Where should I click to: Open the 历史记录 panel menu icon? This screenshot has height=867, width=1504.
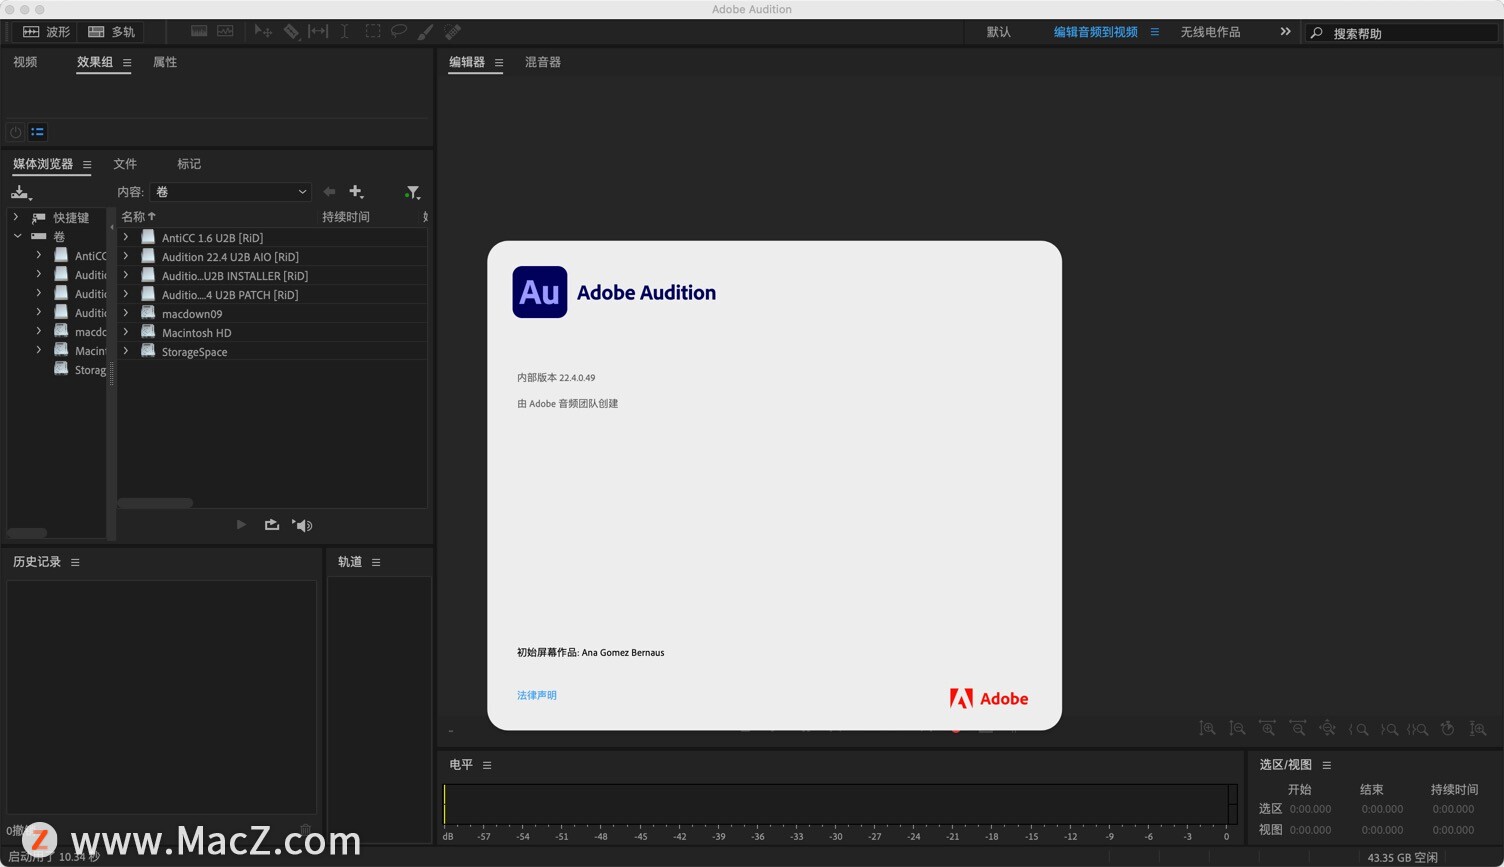[75, 562]
